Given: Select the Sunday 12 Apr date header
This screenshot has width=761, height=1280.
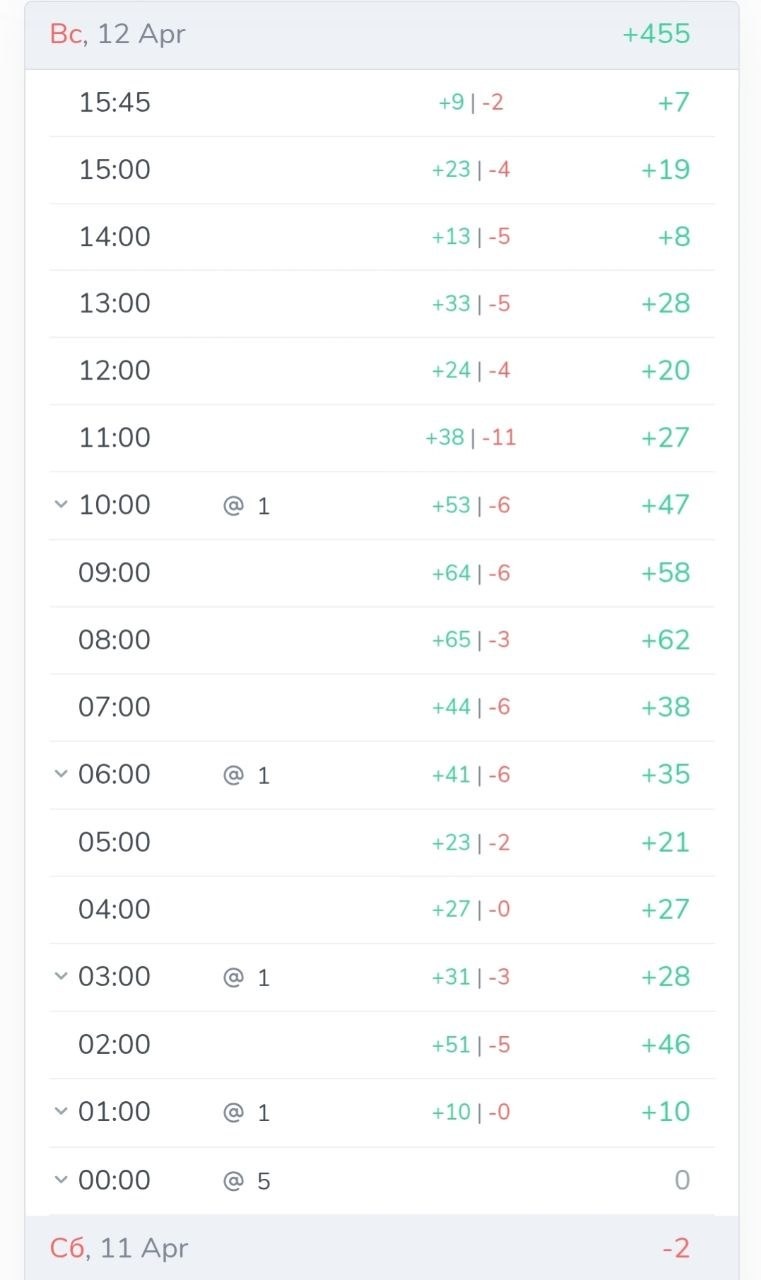Looking at the screenshot, I should point(118,34).
